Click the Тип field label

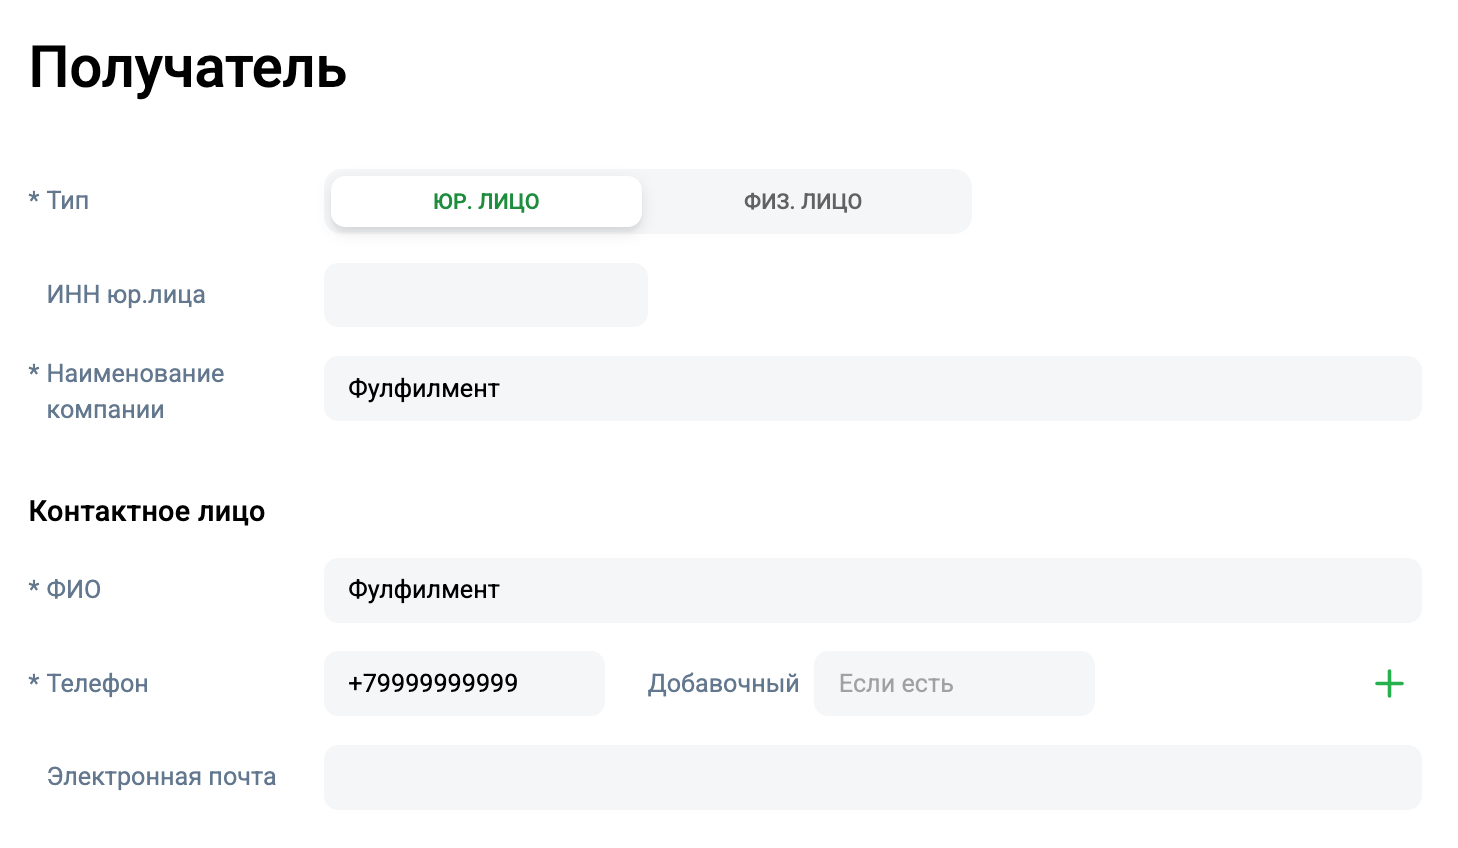tap(68, 201)
